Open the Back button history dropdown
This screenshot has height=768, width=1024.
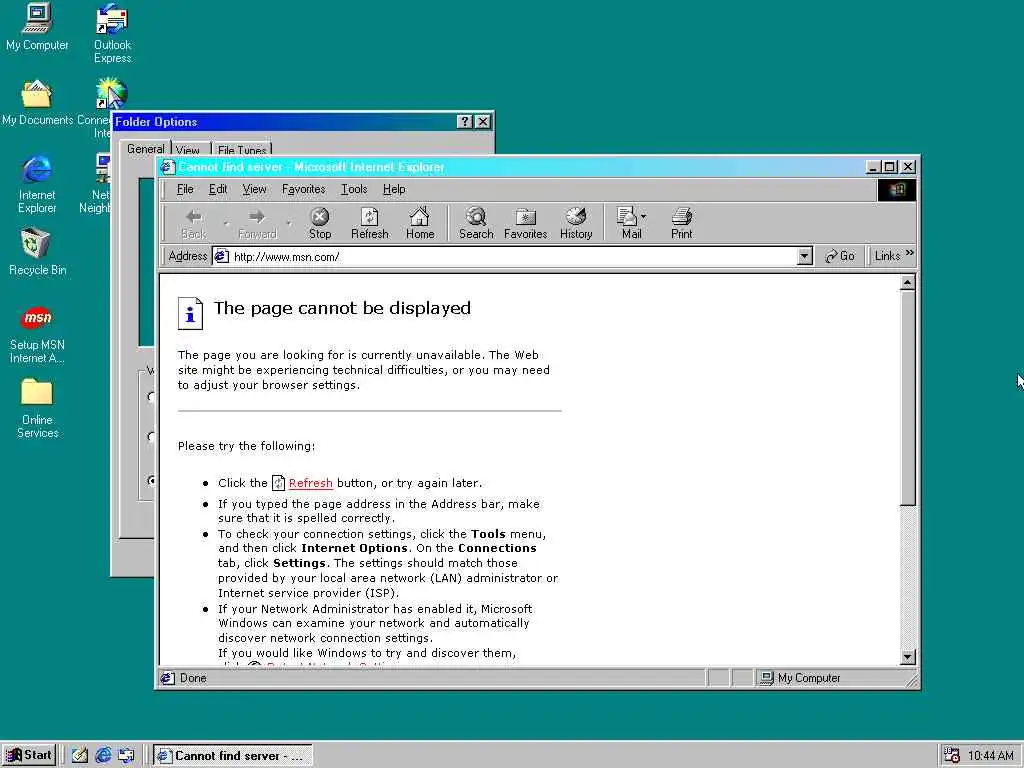coord(226,223)
